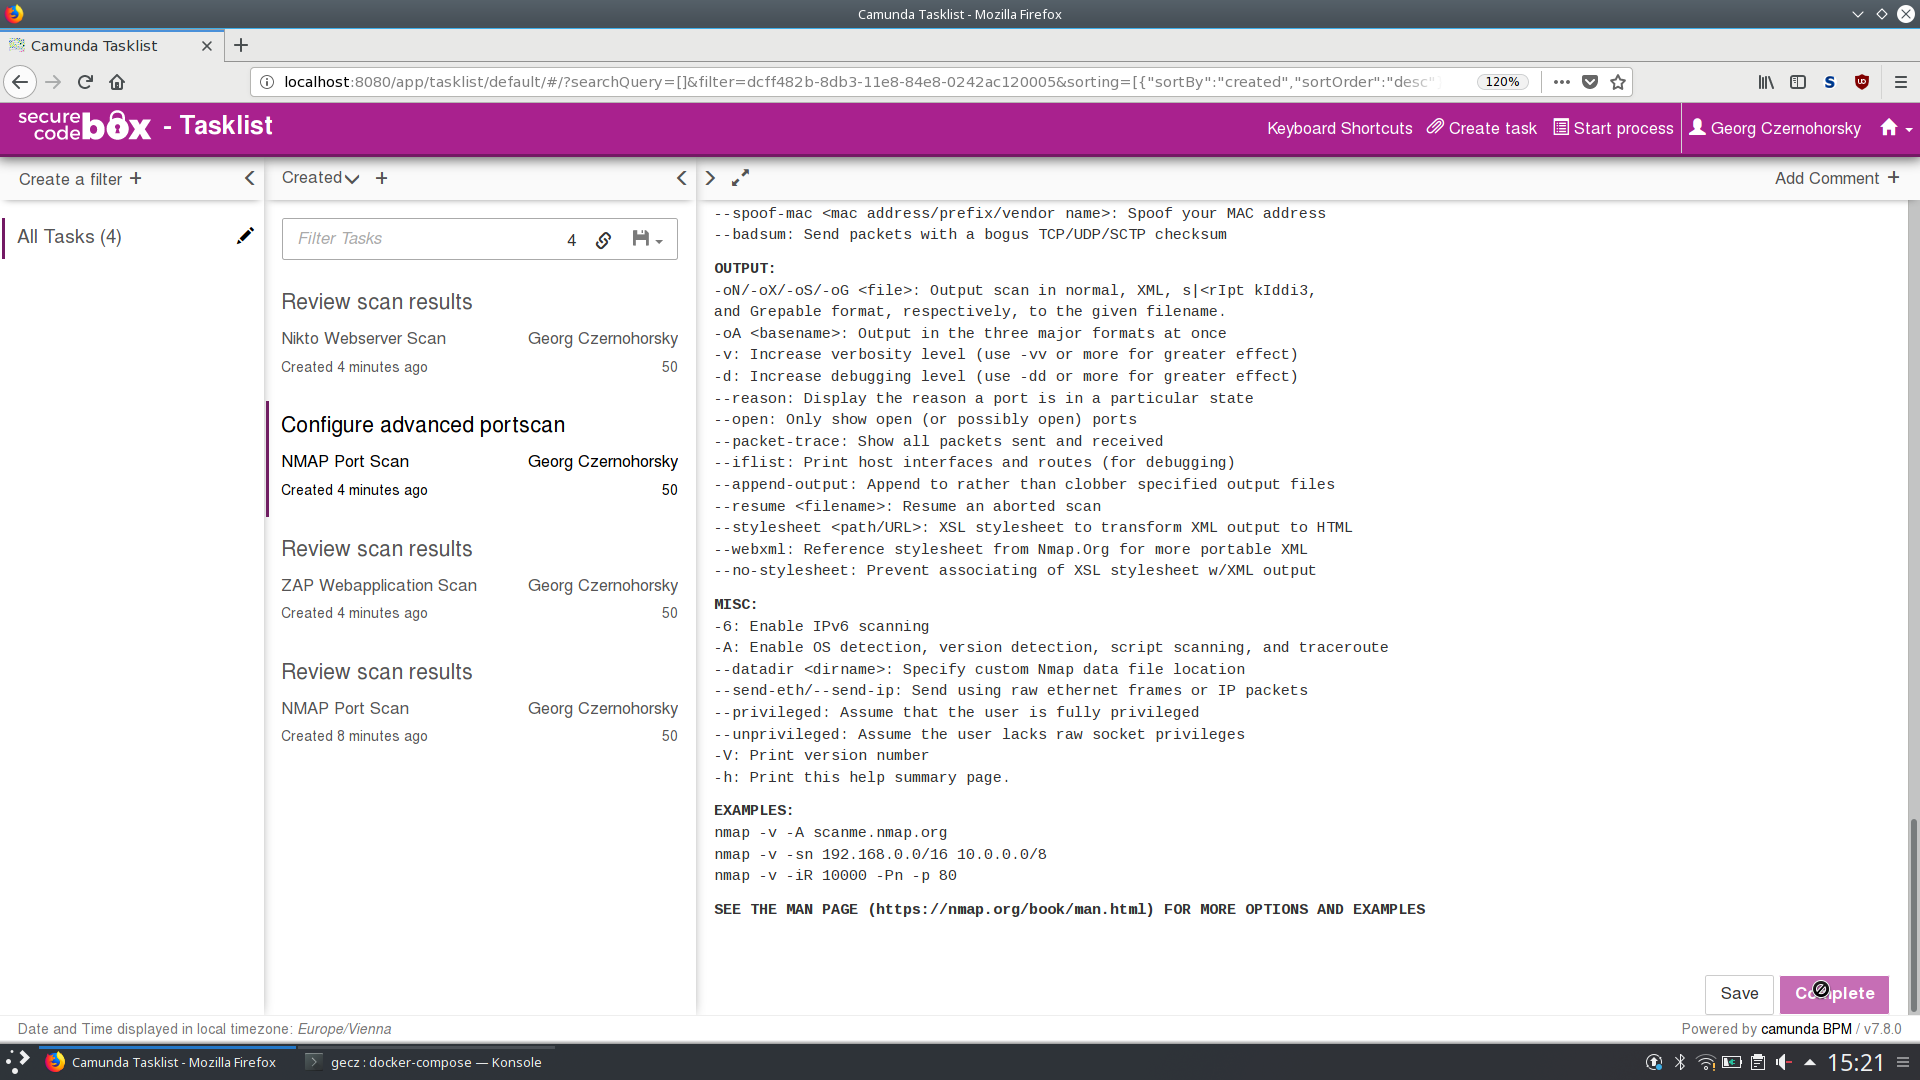Open the Keyboard Shortcuts link
1920x1080 pixels.
1340,128
